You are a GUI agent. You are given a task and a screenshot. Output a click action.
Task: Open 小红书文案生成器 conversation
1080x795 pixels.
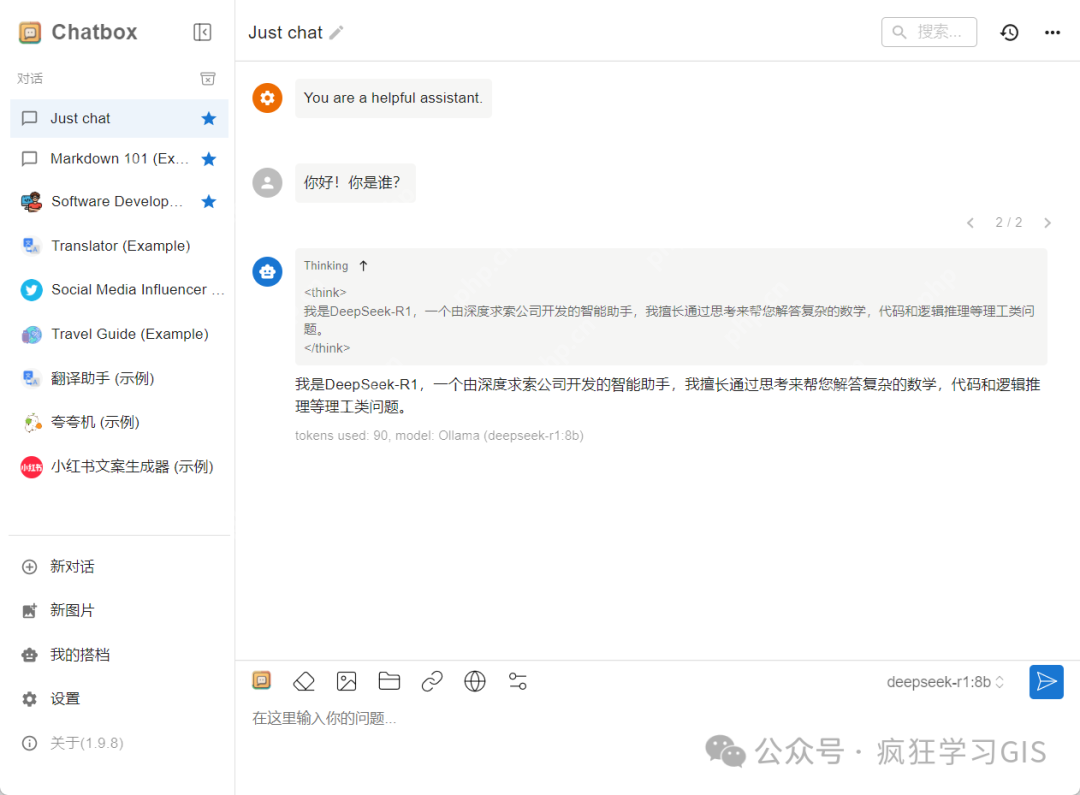[119, 466]
